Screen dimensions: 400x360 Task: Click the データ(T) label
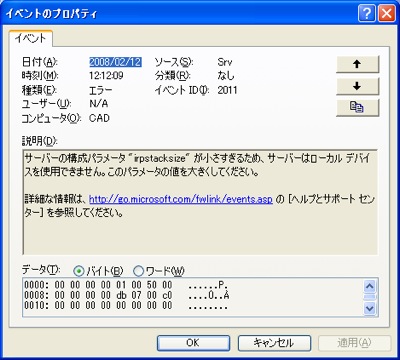click(41, 270)
